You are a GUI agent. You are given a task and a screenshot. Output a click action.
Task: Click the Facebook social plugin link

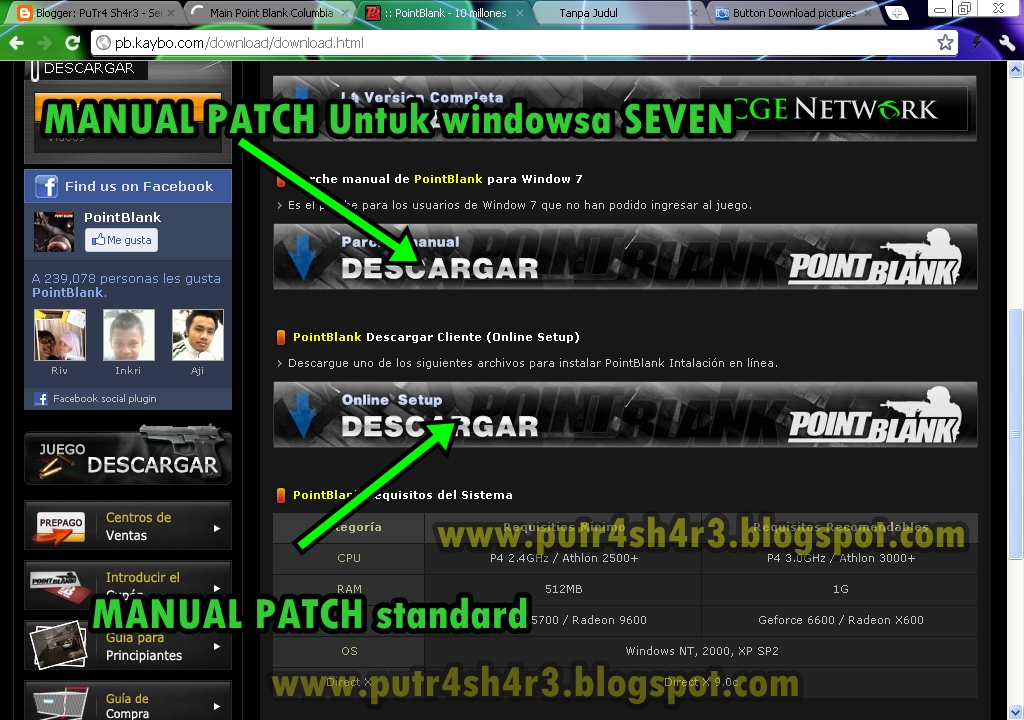(104, 399)
